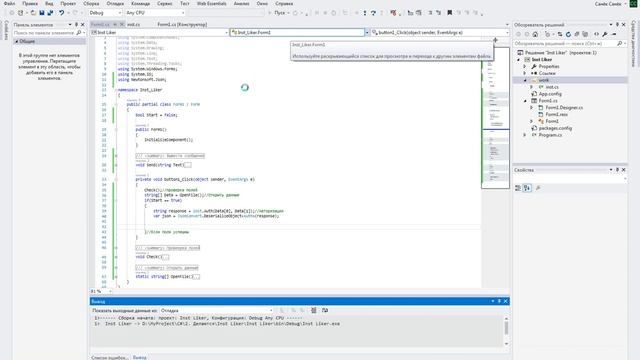Image resolution: width=640 pixels, height=360 pixels.
Task: Open the Web Essentials menu
Action: (x=211, y=3)
